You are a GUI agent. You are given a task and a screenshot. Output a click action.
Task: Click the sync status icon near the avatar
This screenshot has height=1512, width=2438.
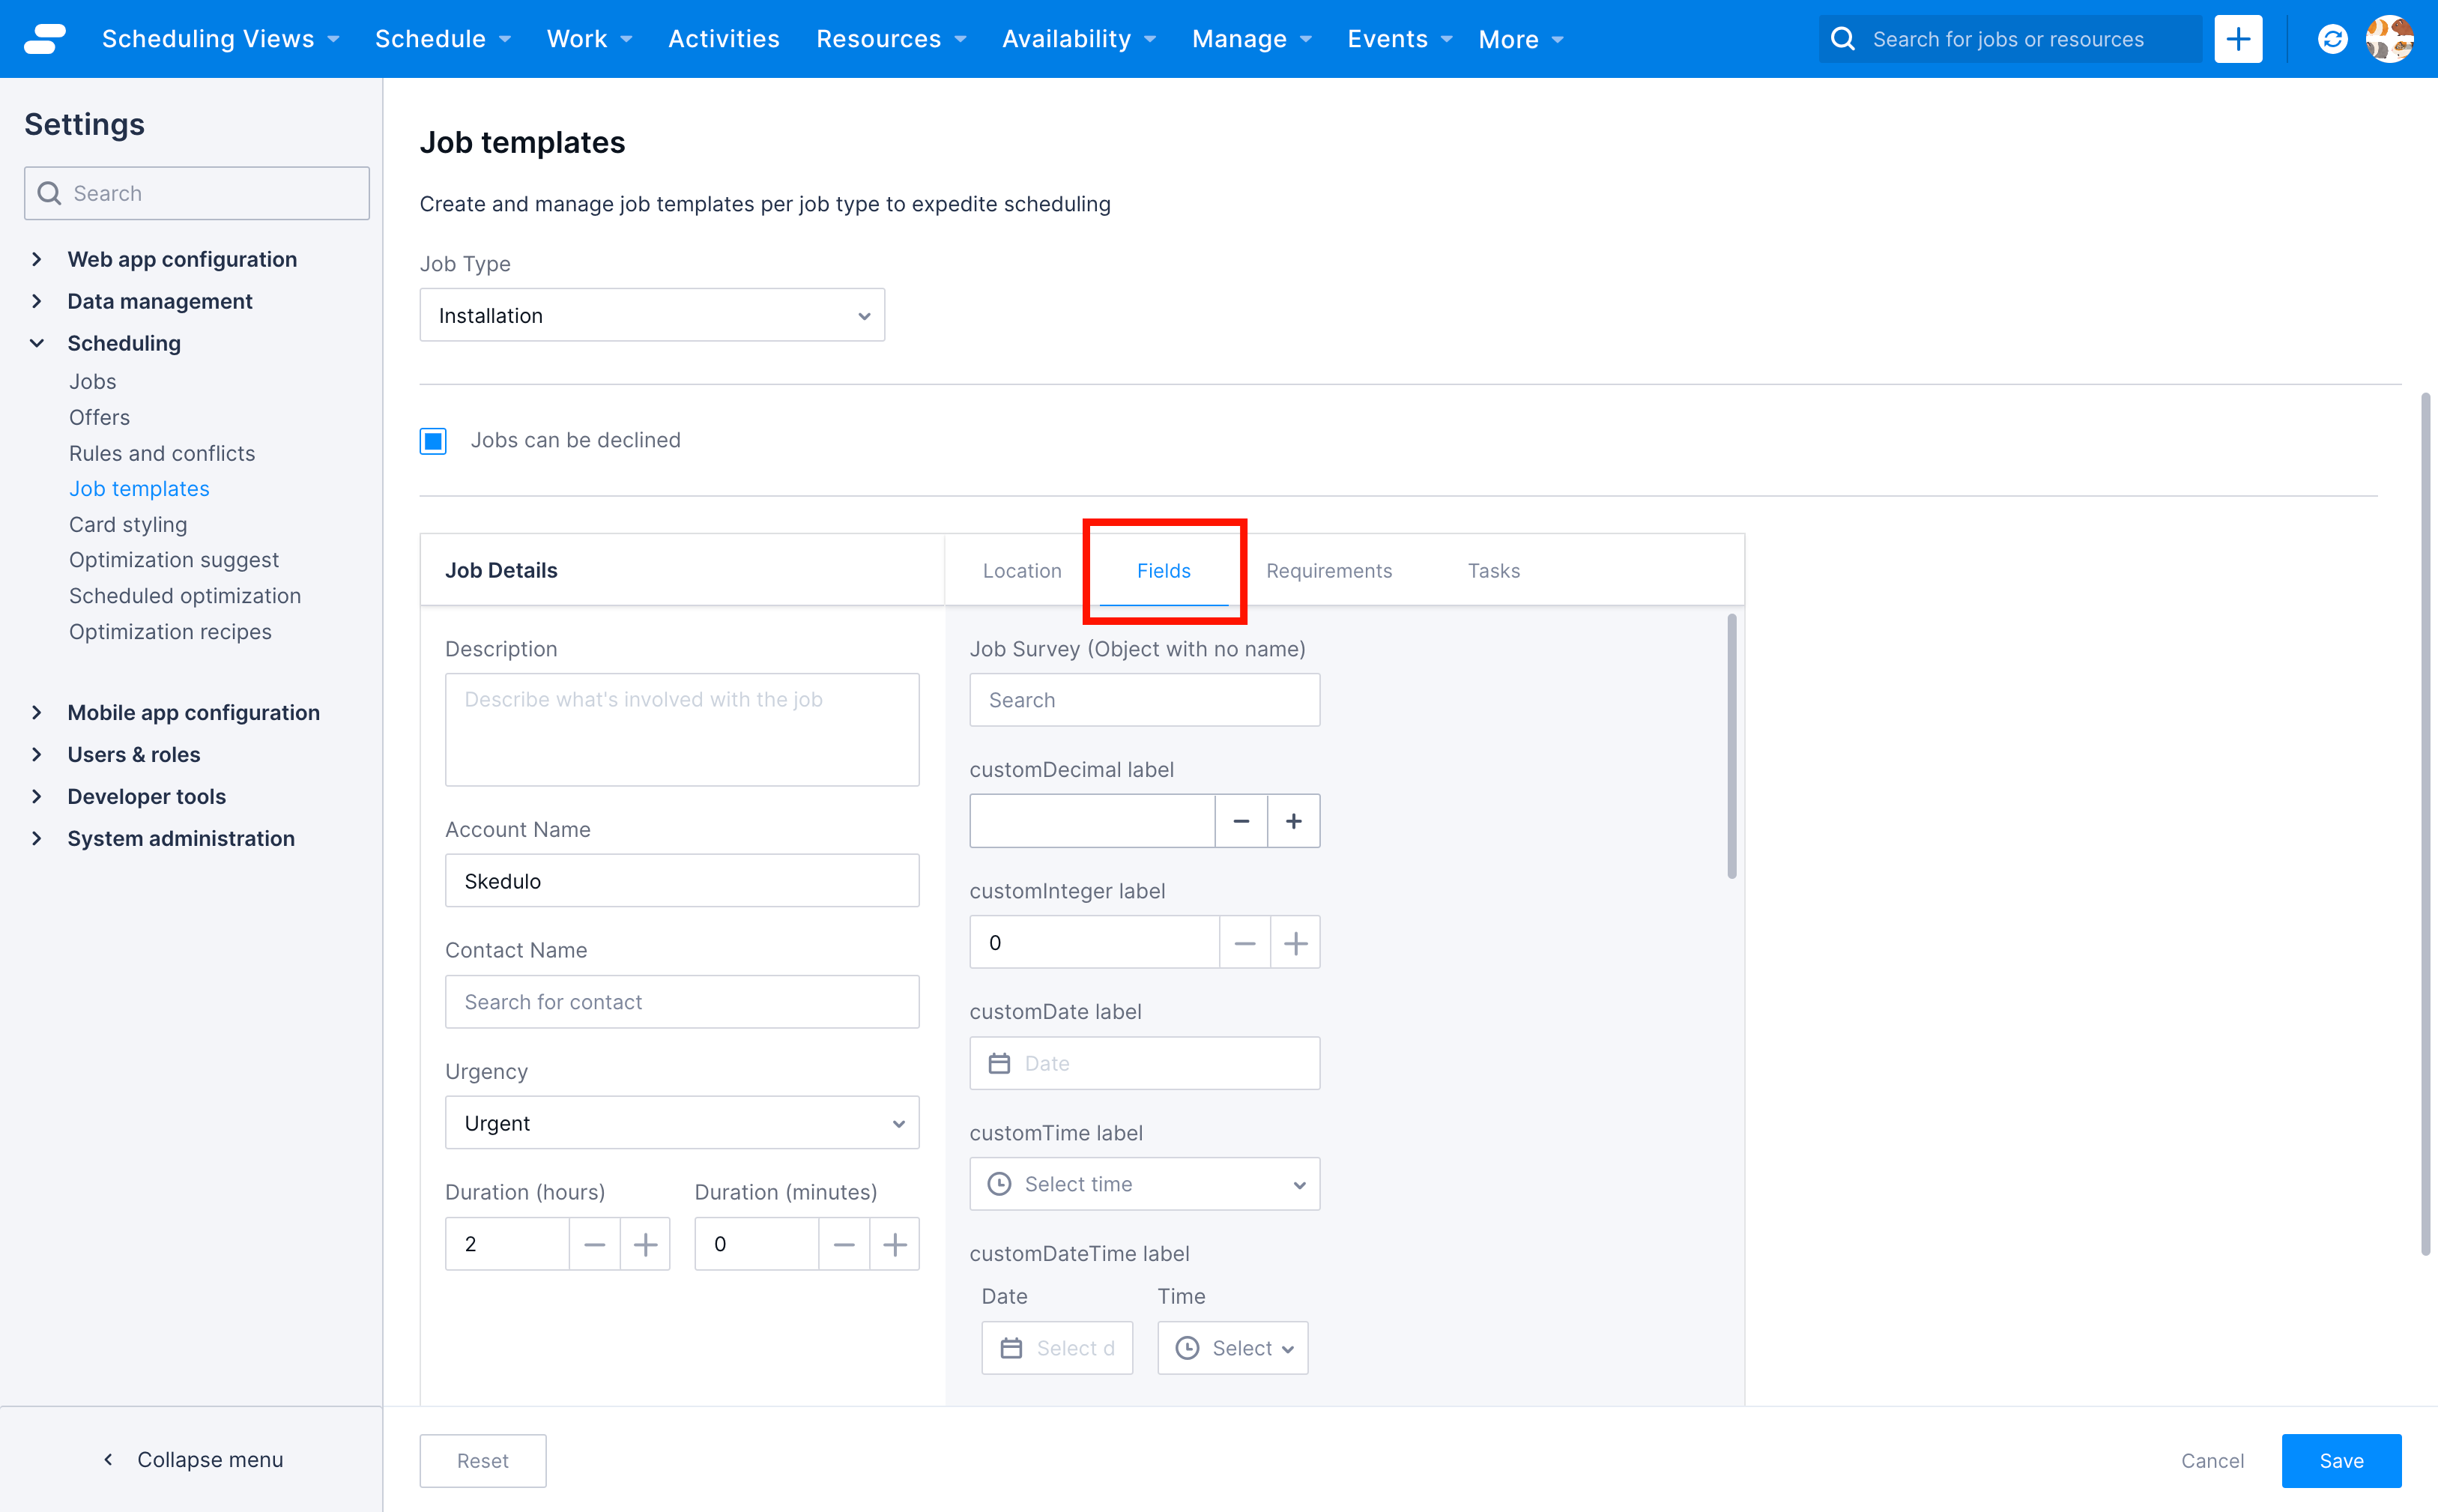2331,38
